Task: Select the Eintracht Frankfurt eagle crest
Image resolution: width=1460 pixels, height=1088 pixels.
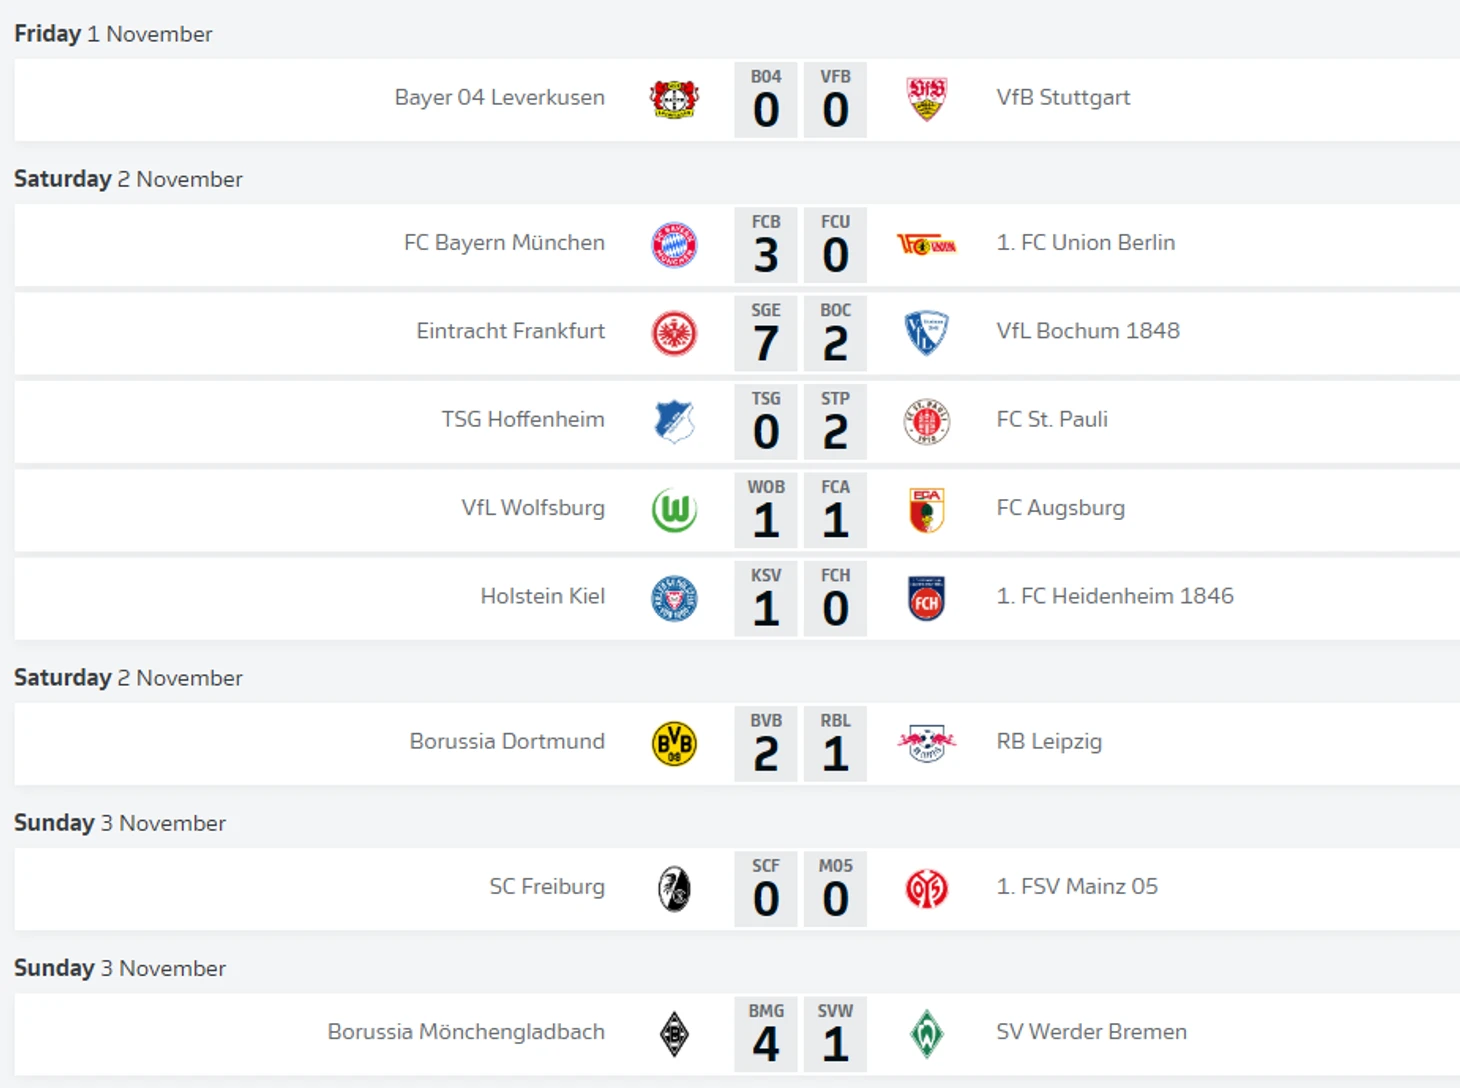Action: [674, 333]
